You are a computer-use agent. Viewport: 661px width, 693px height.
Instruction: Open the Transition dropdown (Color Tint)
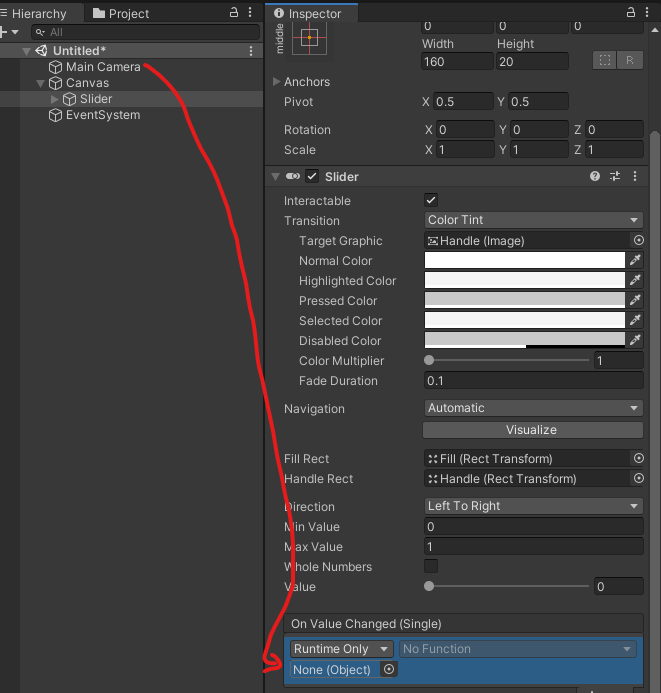[533, 220]
